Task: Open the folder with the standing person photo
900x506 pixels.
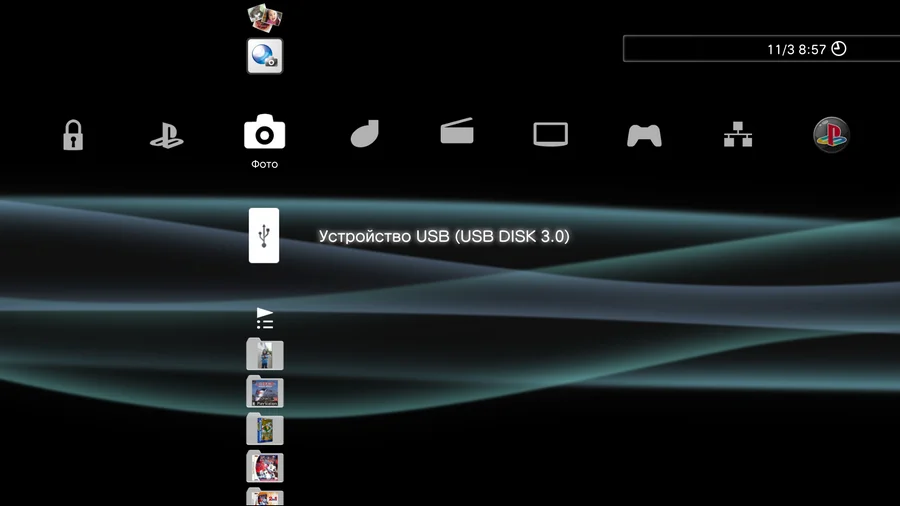Action: 265,355
